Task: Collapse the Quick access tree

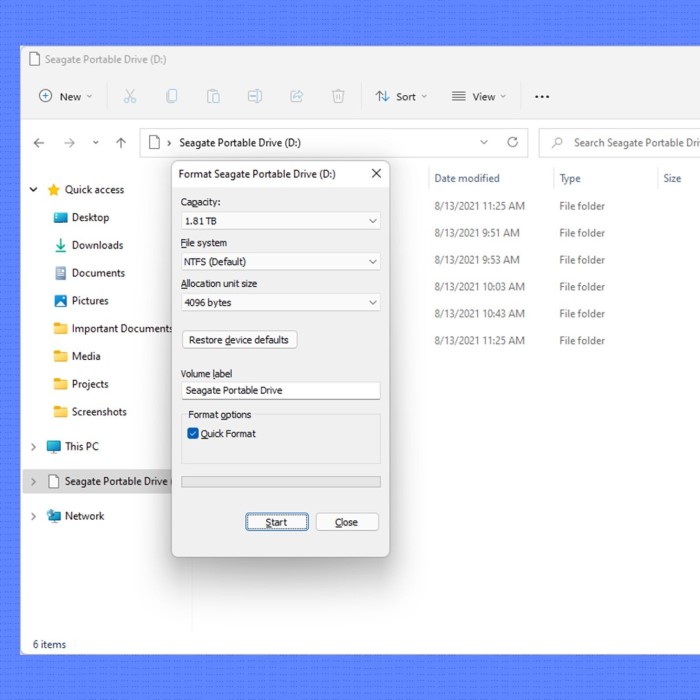Action: click(x=33, y=190)
